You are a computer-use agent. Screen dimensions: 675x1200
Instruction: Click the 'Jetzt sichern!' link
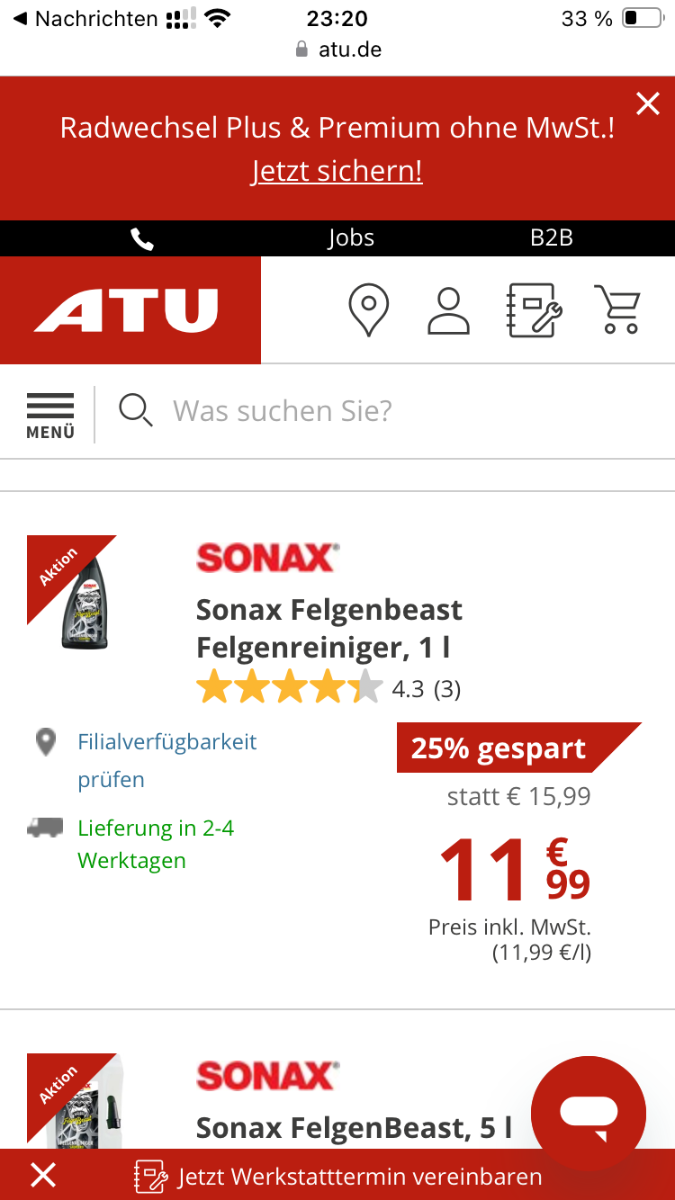pyautogui.click(x=337, y=171)
